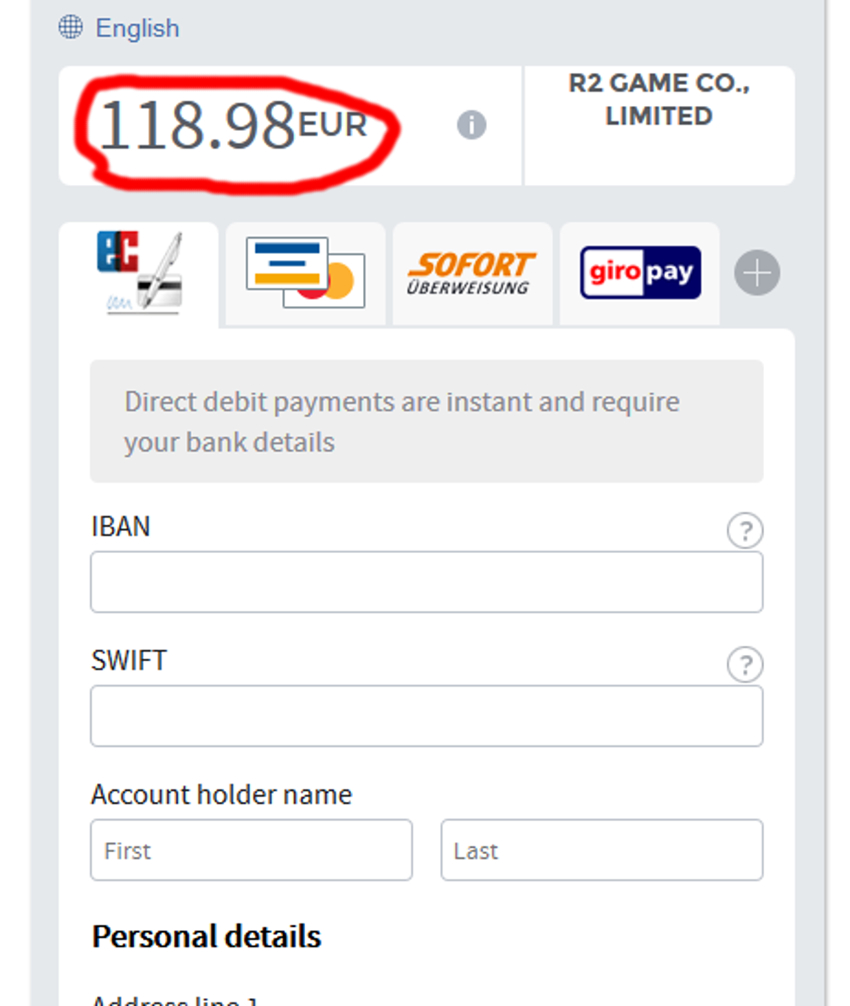Image resolution: width=850 pixels, height=1006 pixels.
Task: Select the giropay payment option
Action: [640, 273]
